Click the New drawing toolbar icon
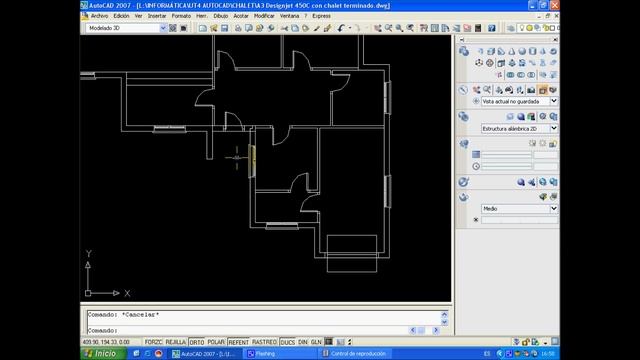 pyautogui.click(x=202, y=28)
